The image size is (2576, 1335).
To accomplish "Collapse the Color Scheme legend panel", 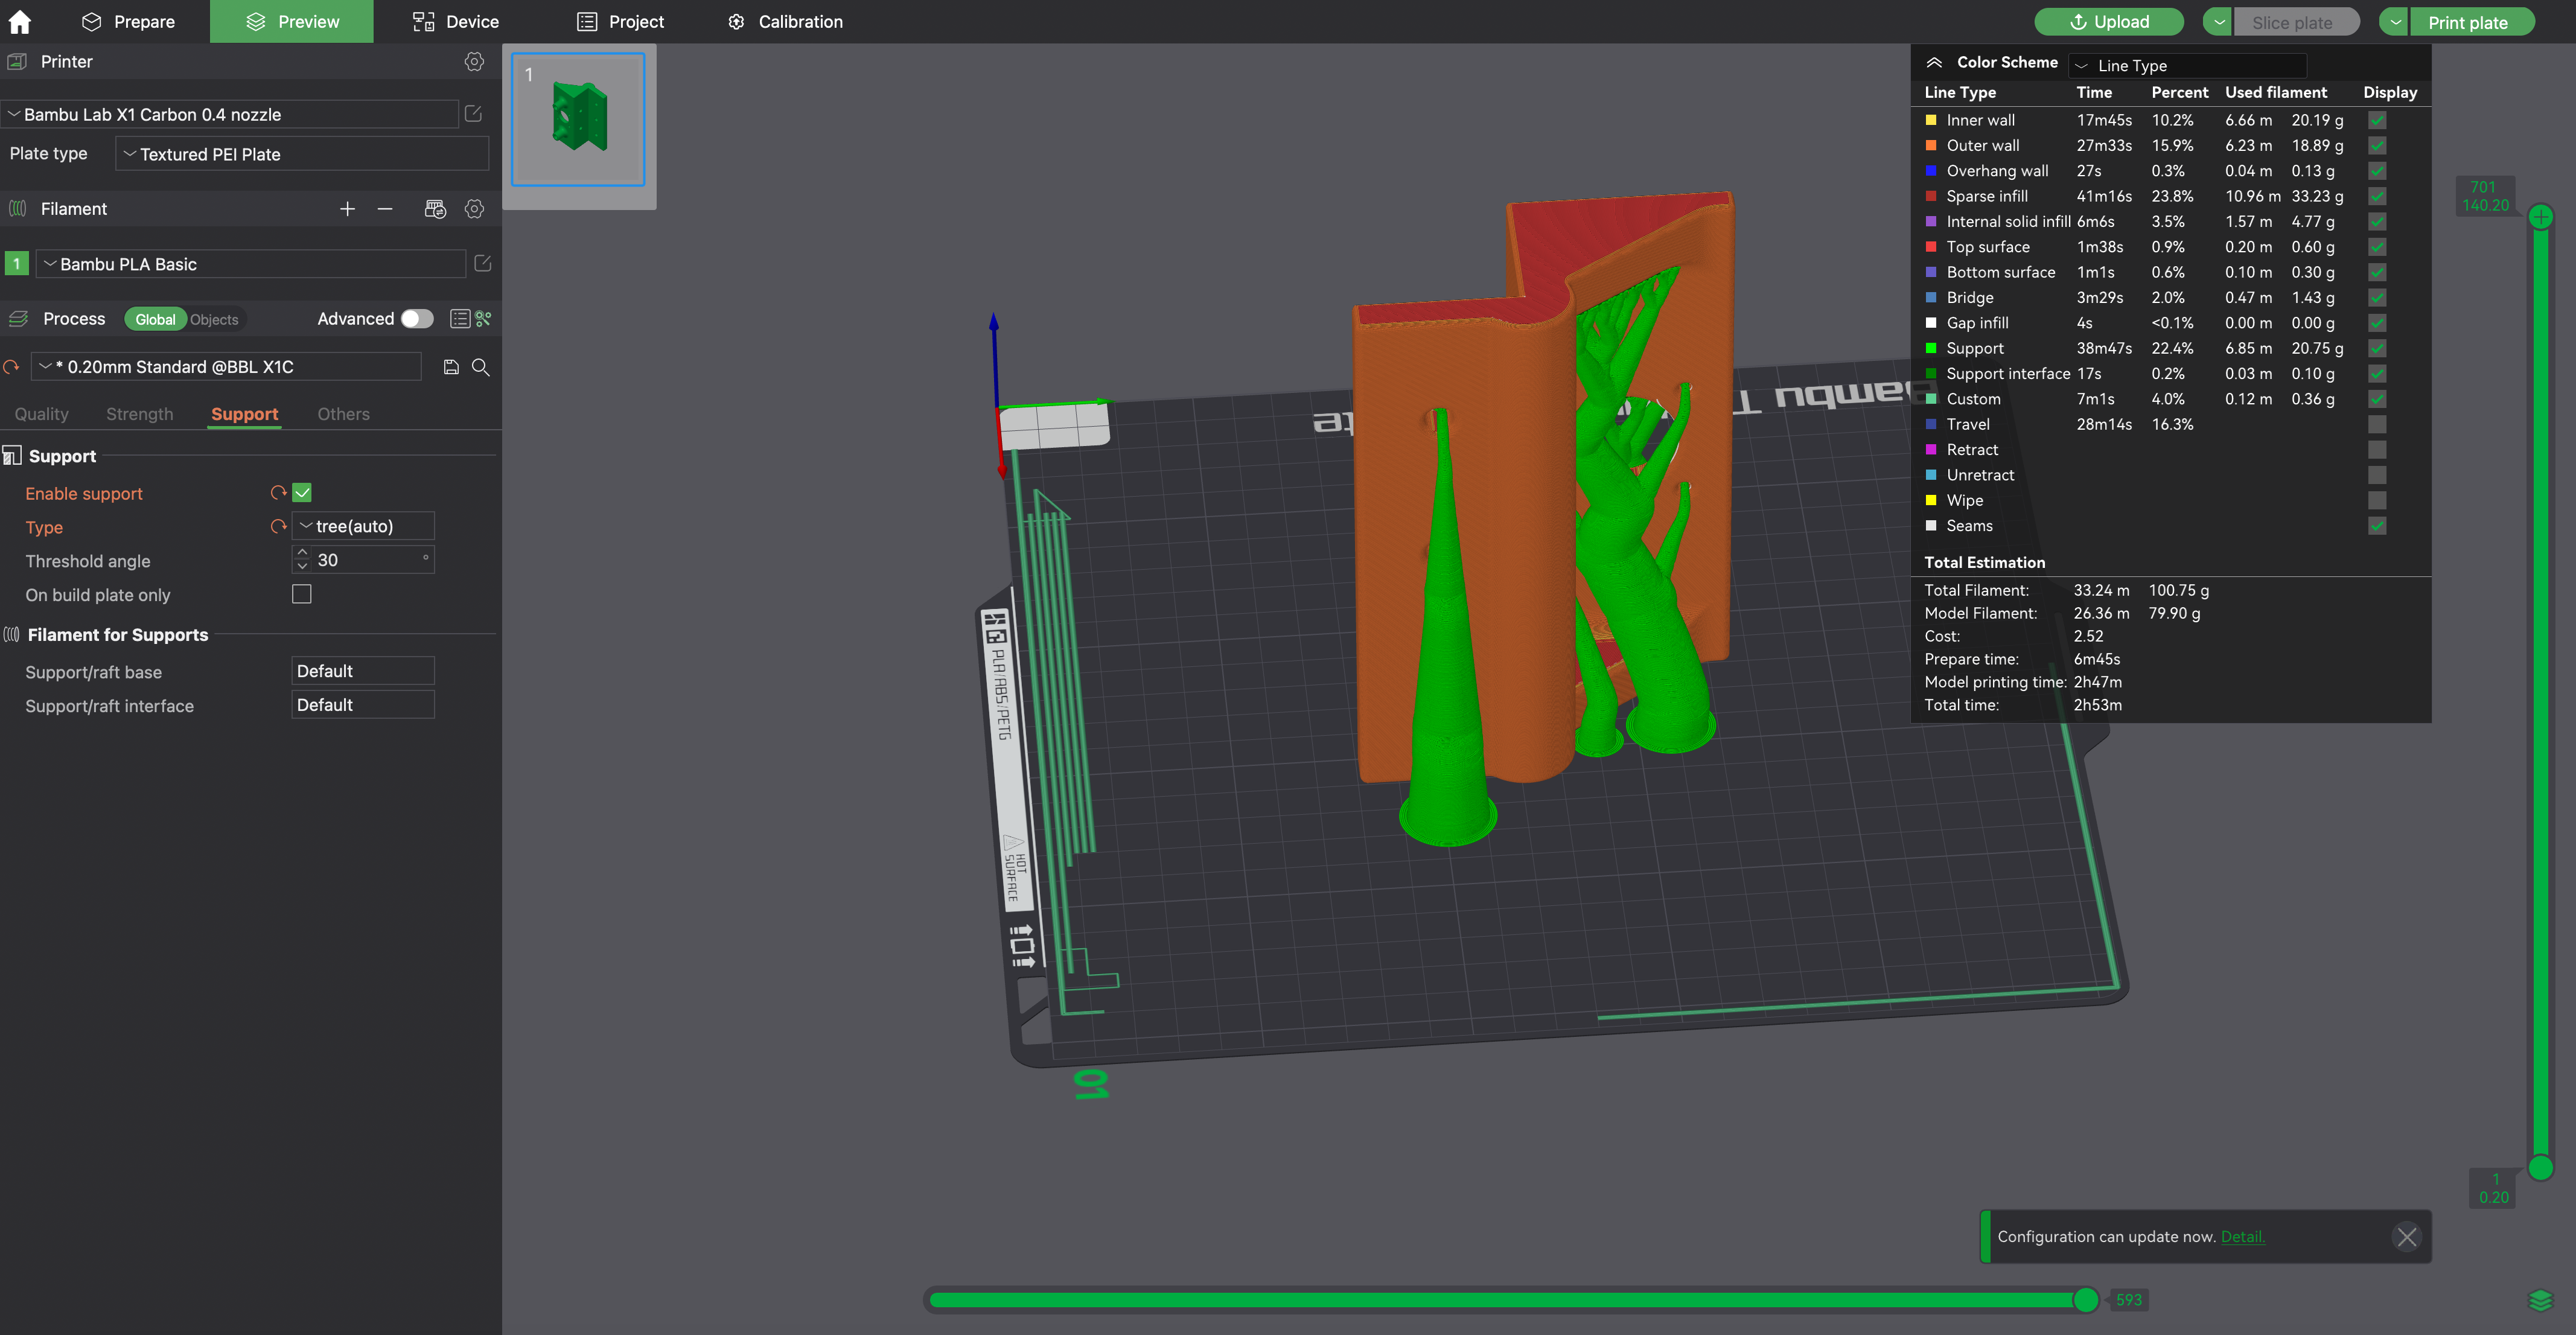I will point(1934,63).
